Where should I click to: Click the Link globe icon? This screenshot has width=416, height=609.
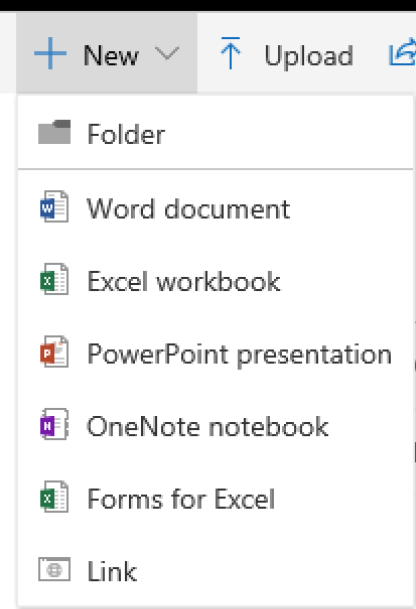click(54, 569)
